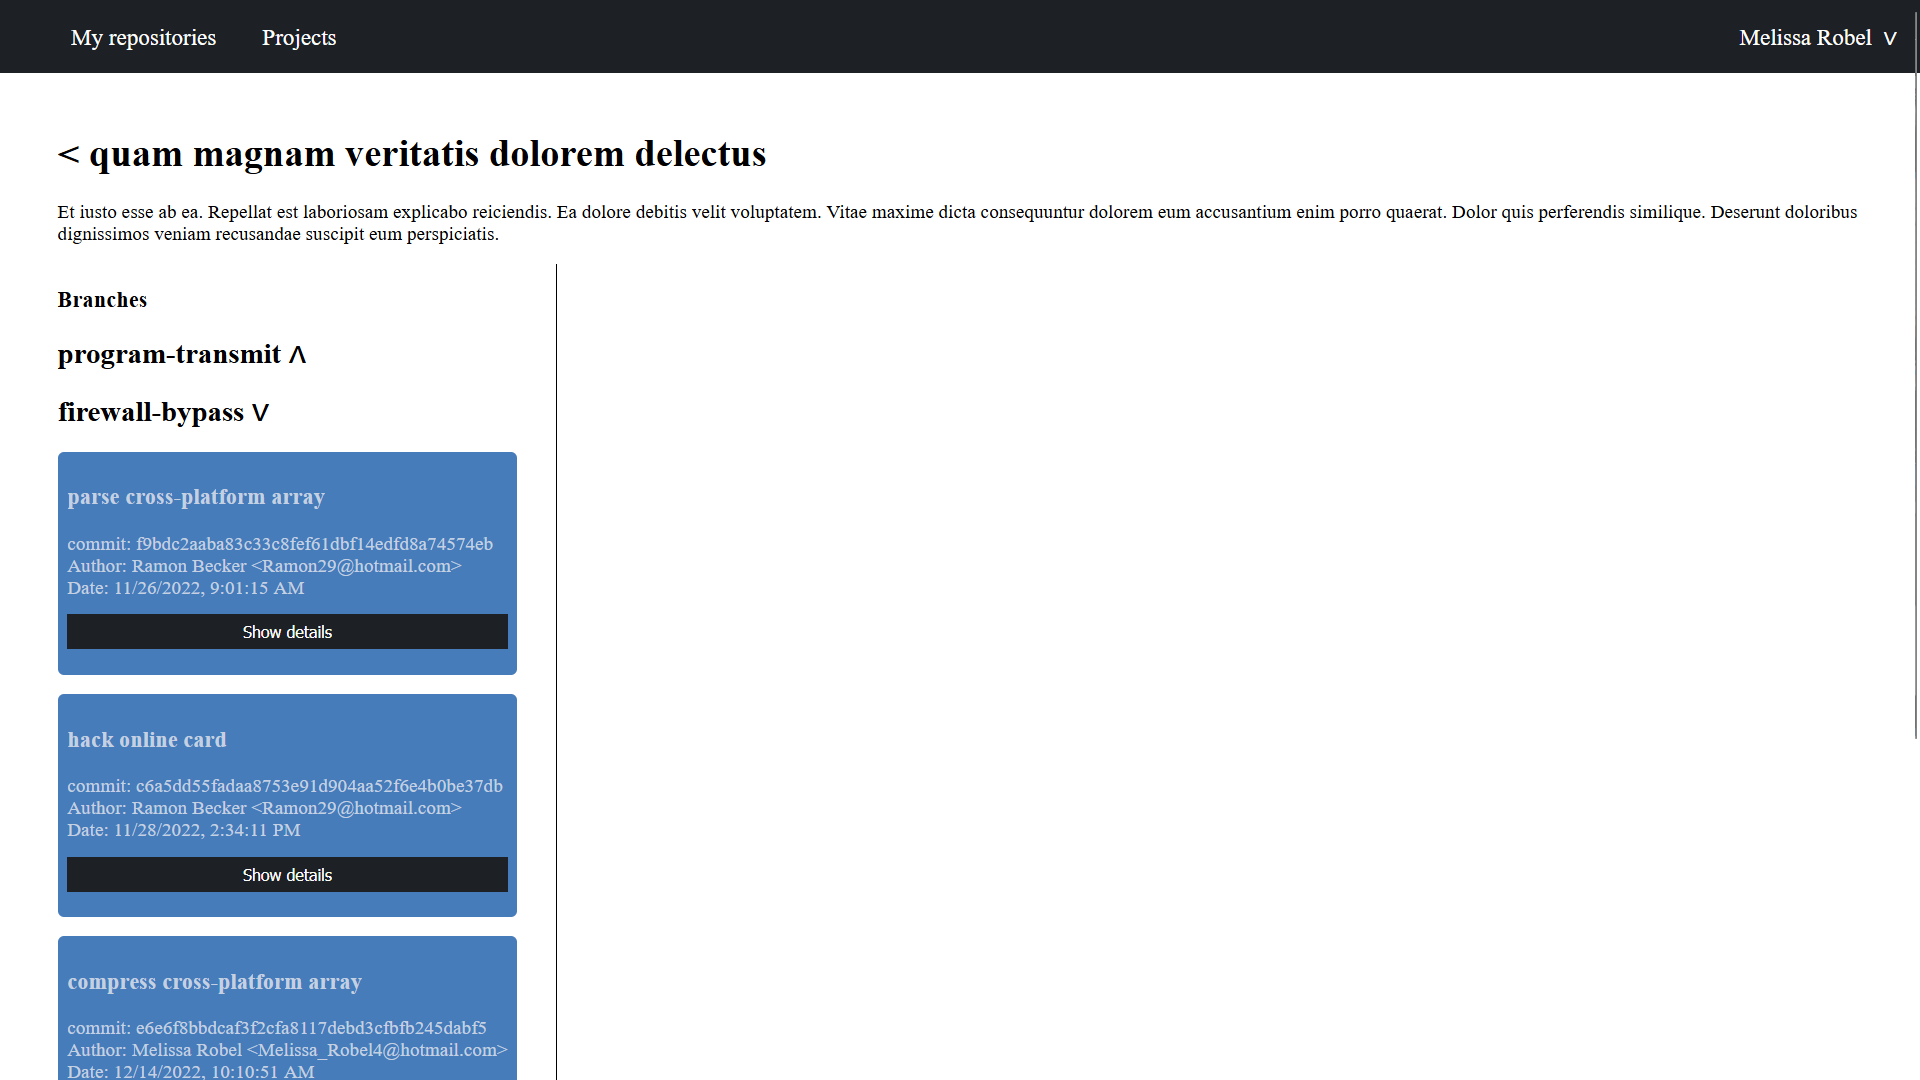Click the Branches heading

coord(102,300)
